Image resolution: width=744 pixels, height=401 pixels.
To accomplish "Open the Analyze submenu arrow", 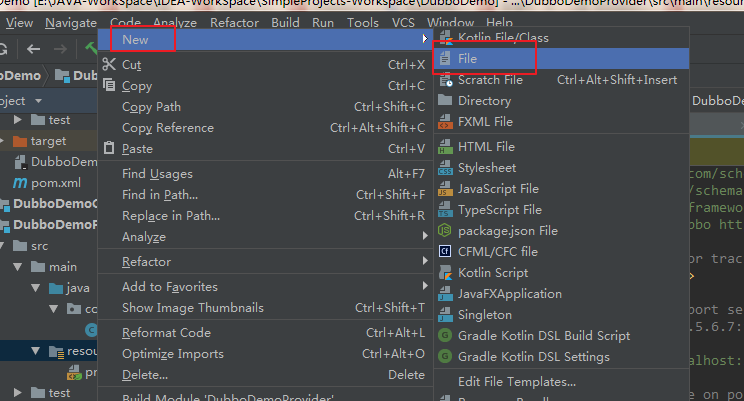I will 425,236.
